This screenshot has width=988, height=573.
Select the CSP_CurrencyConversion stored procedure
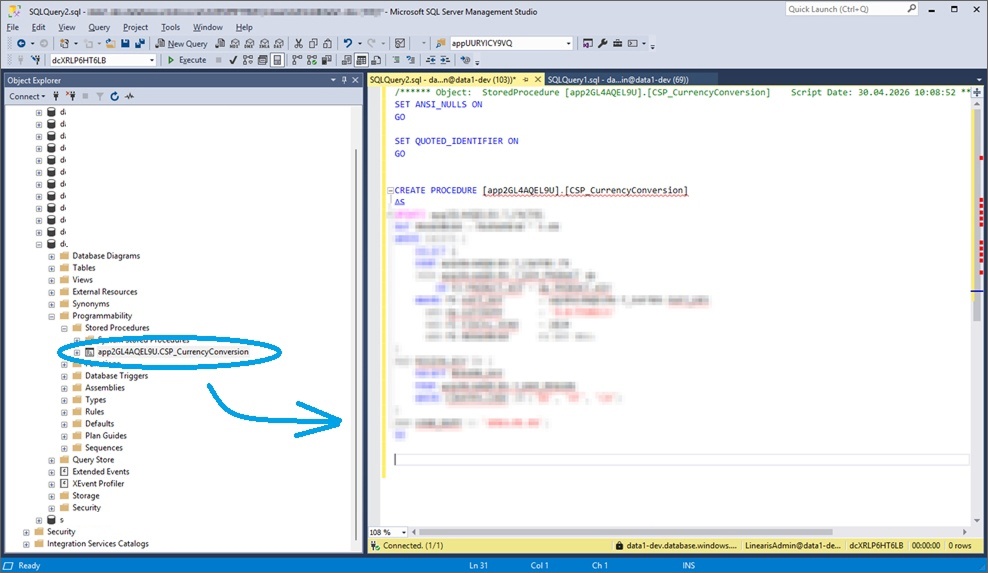click(173, 352)
